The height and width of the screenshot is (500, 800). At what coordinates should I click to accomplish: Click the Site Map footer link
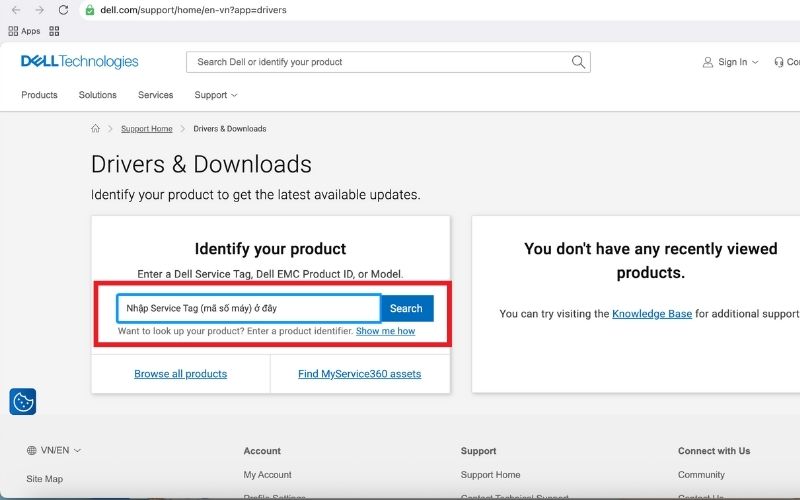coord(44,479)
